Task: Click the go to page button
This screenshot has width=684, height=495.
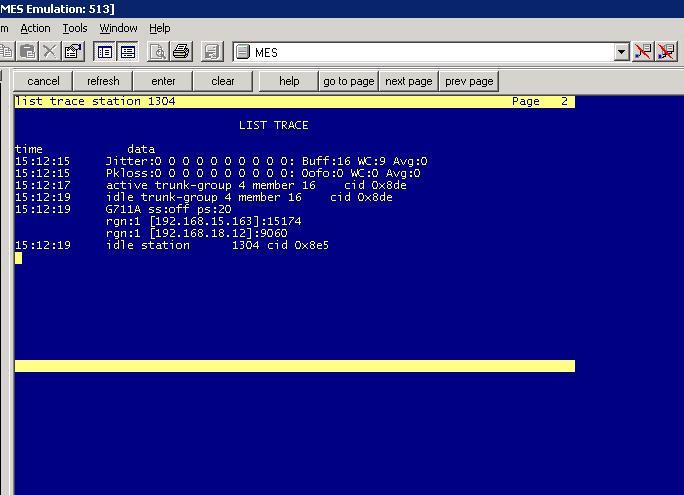Action: tap(349, 81)
